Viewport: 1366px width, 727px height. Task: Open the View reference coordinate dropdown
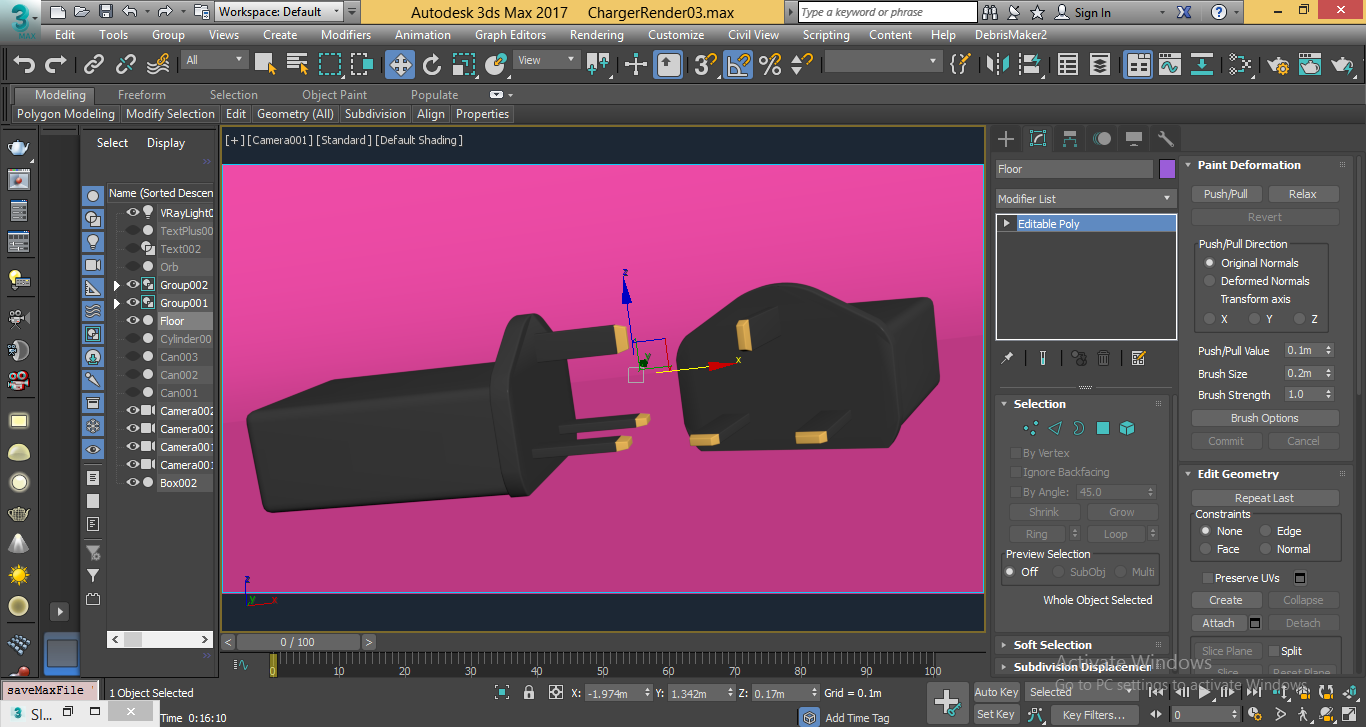point(546,60)
